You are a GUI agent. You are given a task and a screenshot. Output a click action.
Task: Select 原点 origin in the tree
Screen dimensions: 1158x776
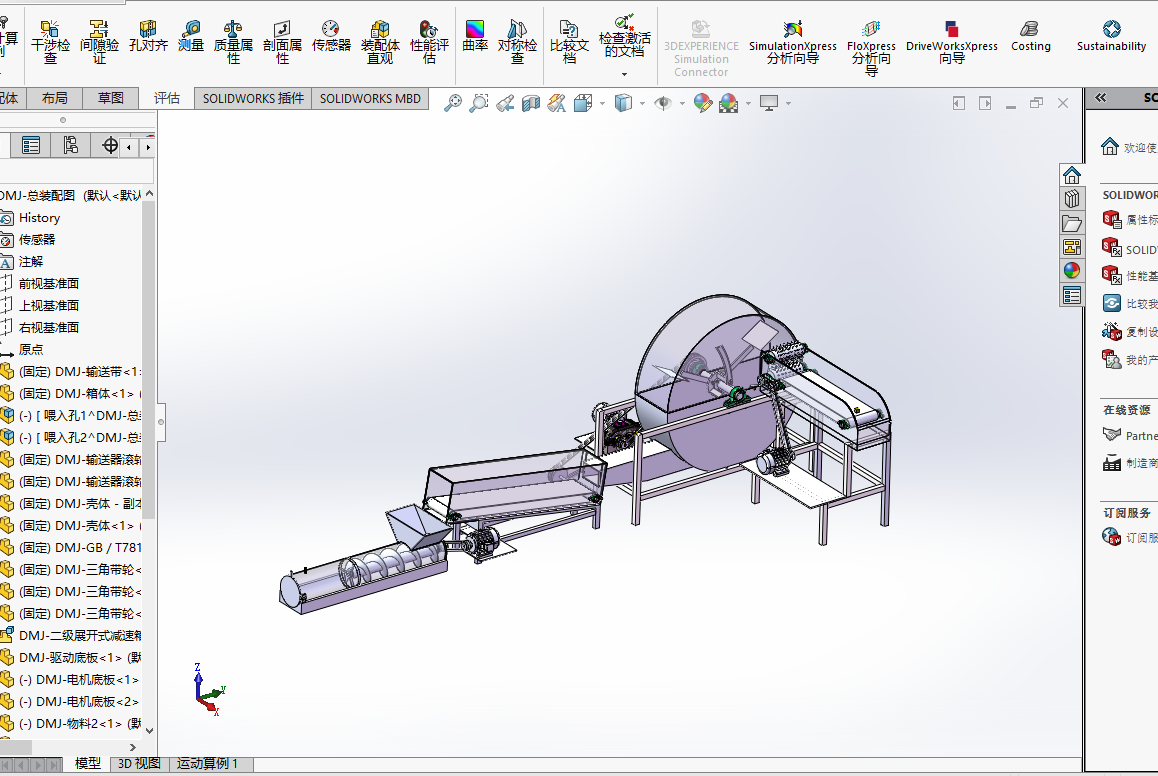[30, 350]
